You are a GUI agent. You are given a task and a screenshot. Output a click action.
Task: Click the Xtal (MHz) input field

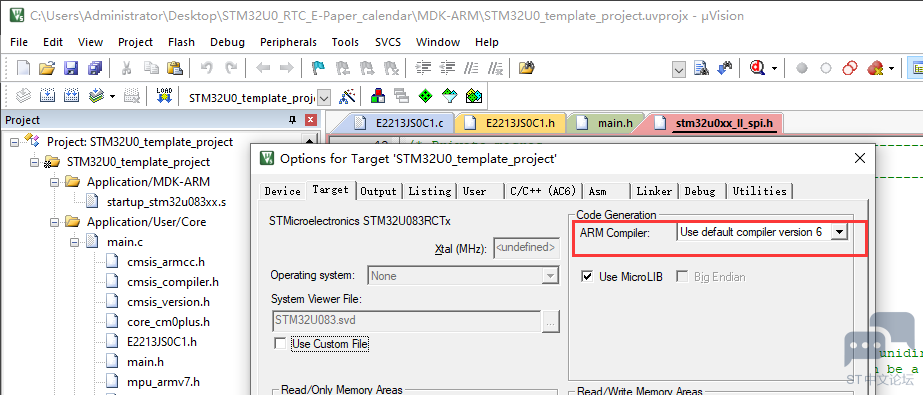[x=526, y=248]
